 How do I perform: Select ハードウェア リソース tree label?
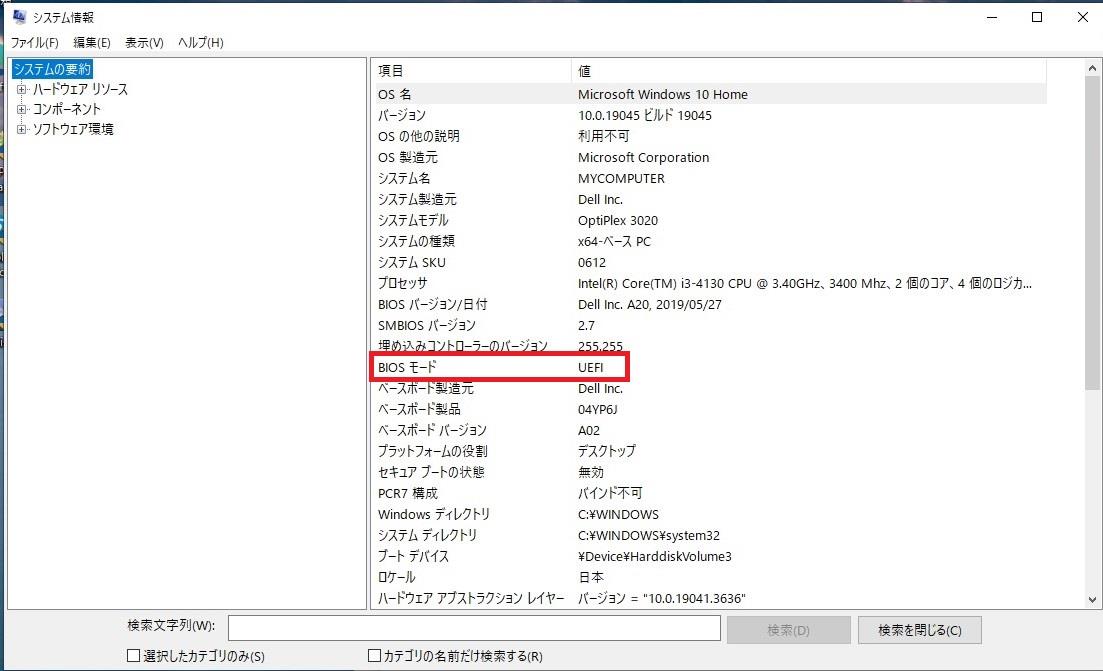tap(80, 89)
